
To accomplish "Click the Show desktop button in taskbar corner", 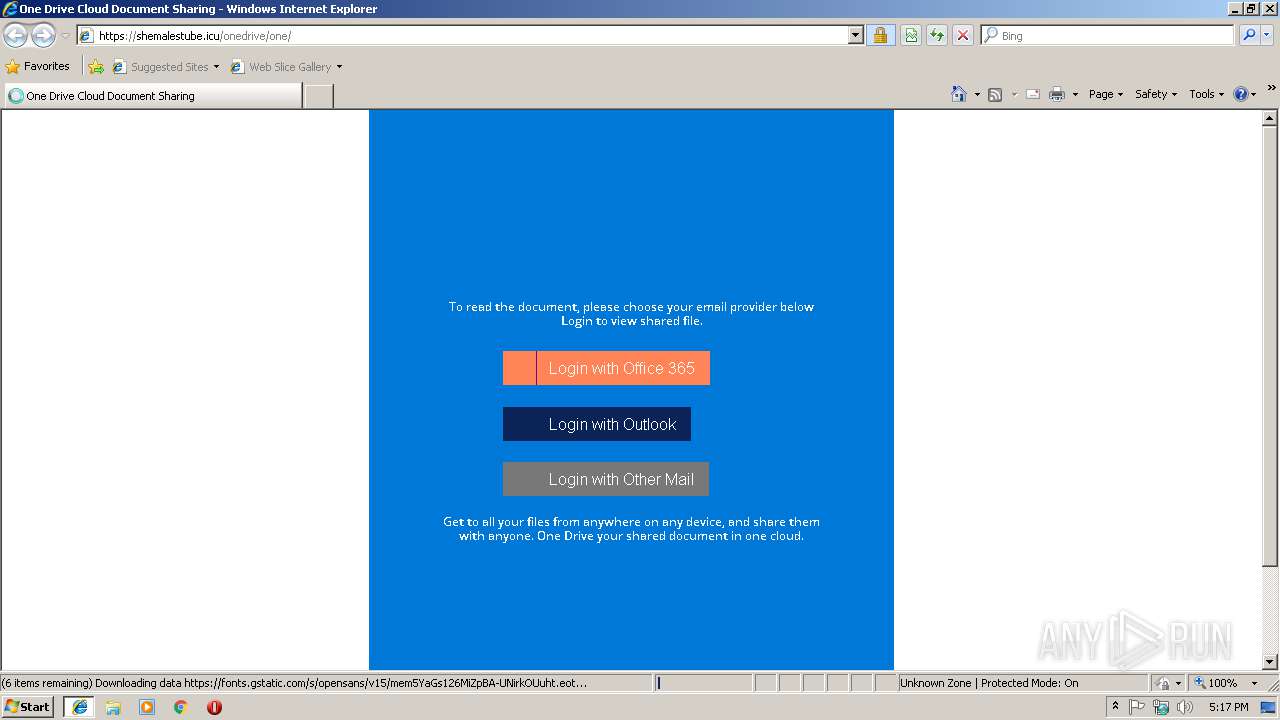I will coord(1269,707).
